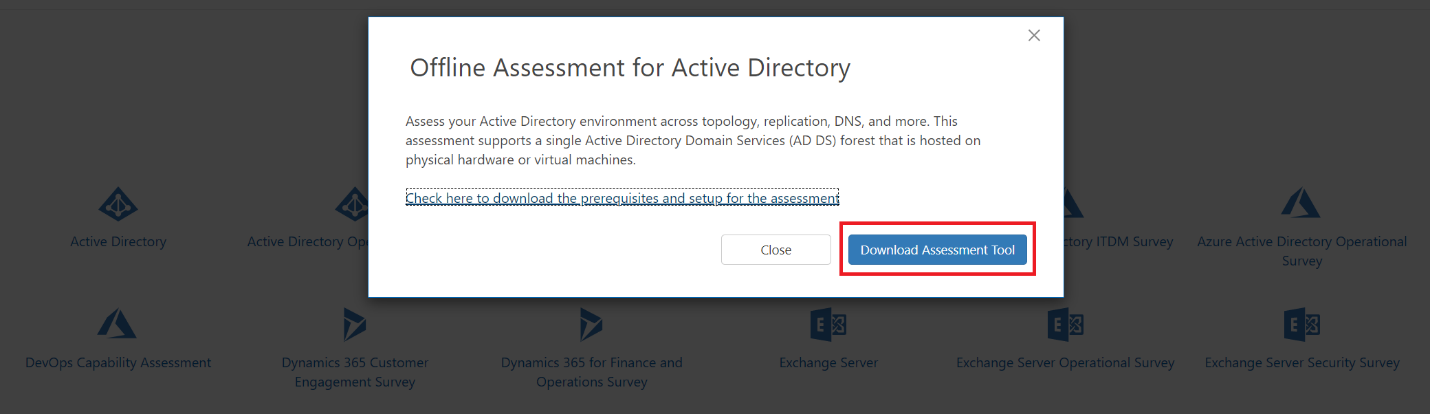Click the assessment description paragraph in the dialog
The width and height of the screenshot is (1430, 414).
(x=693, y=140)
